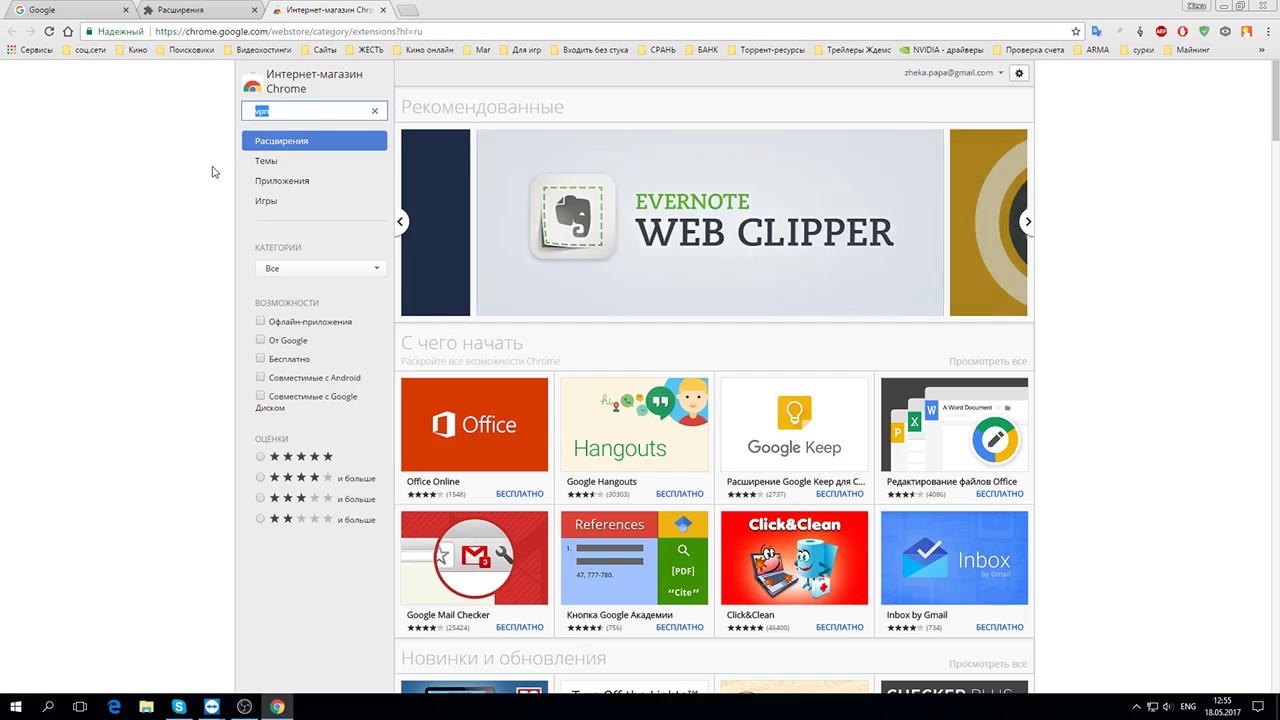Open the БАНК bookmarks folder
1280x720 pixels.
[x=701, y=50]
